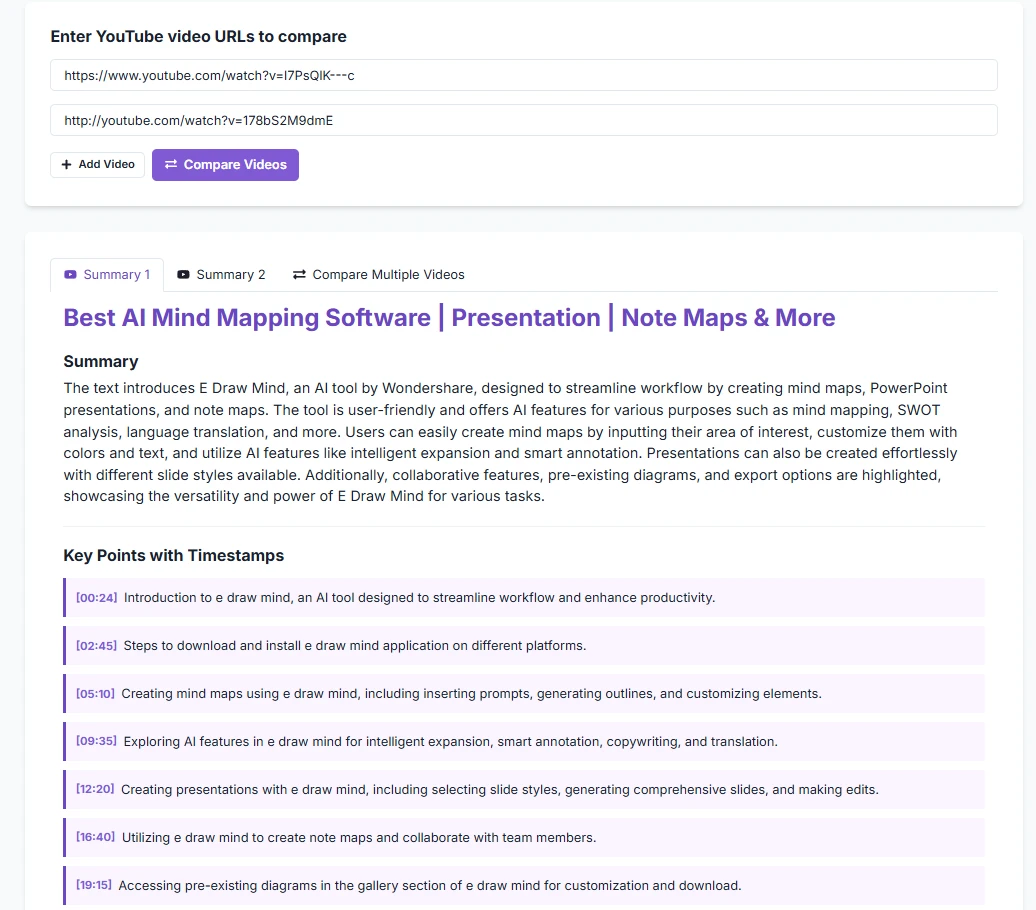Click the arrows icon on Compare Multiple Videos tab

299,275
